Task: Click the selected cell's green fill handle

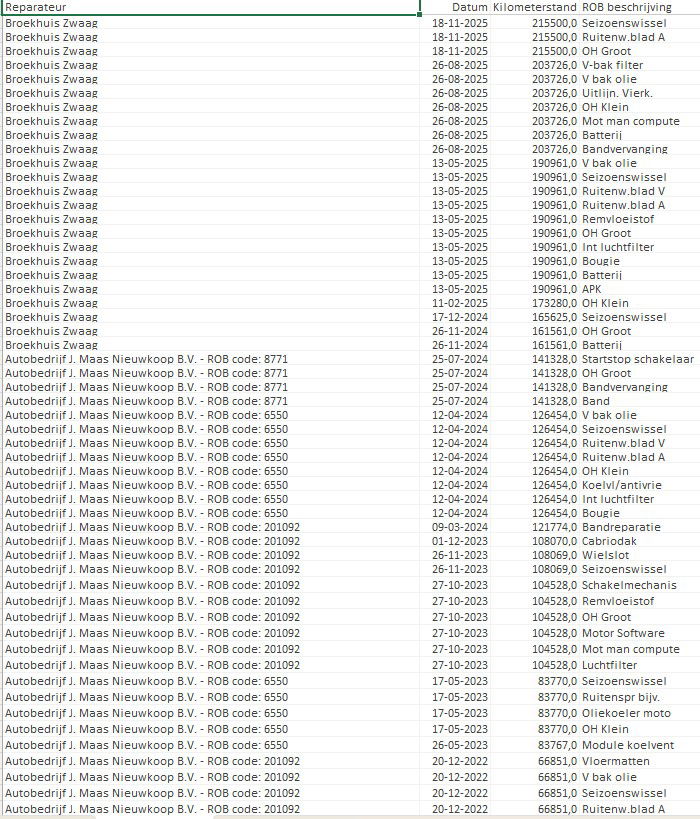Action: (x=419, y=14)
